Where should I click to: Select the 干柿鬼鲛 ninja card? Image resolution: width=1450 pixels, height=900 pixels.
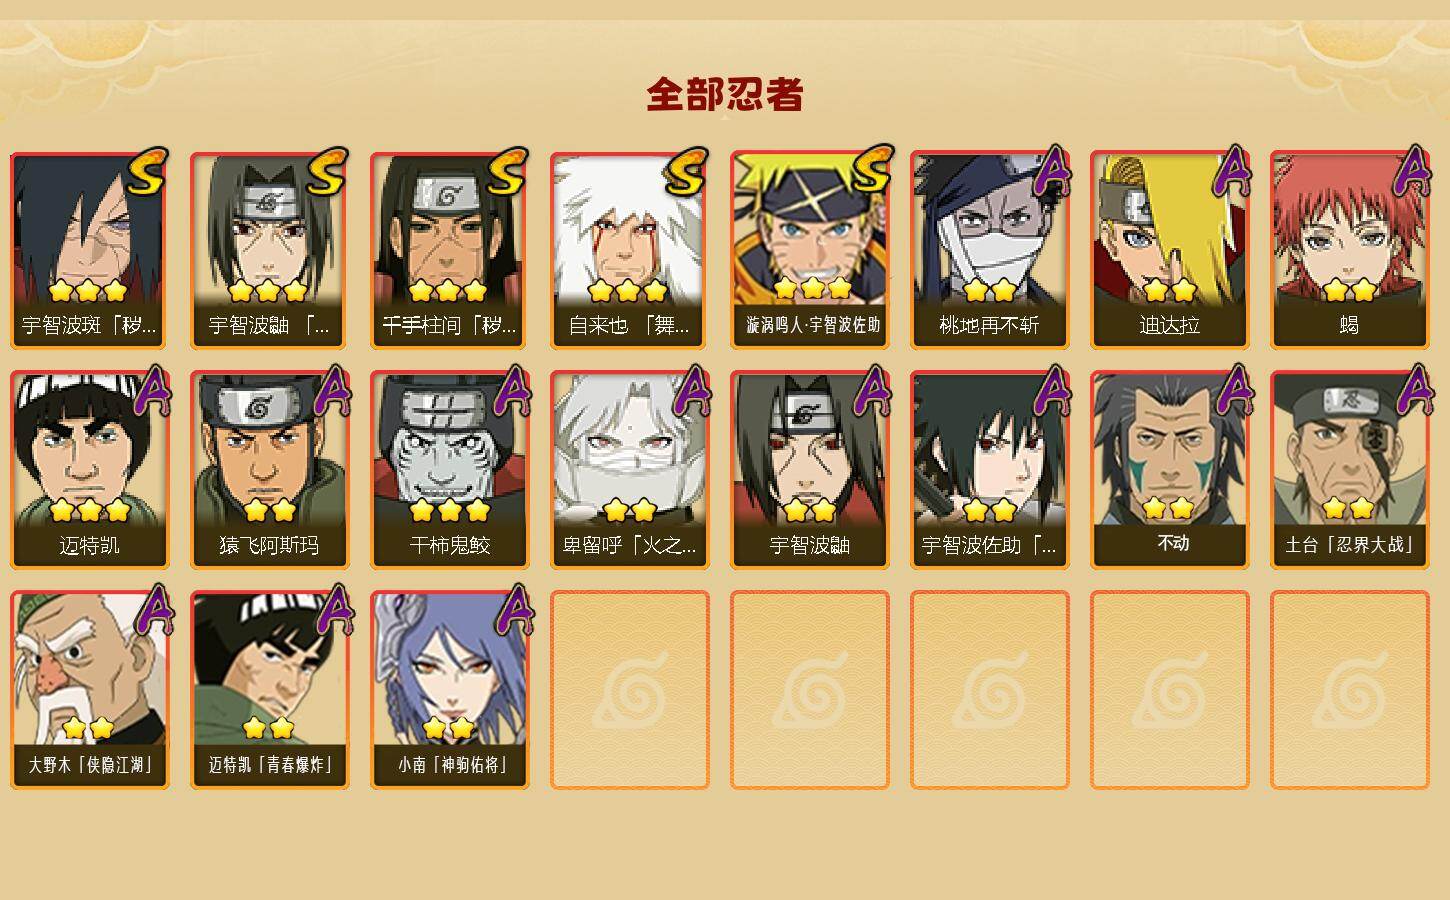(449, 470)
